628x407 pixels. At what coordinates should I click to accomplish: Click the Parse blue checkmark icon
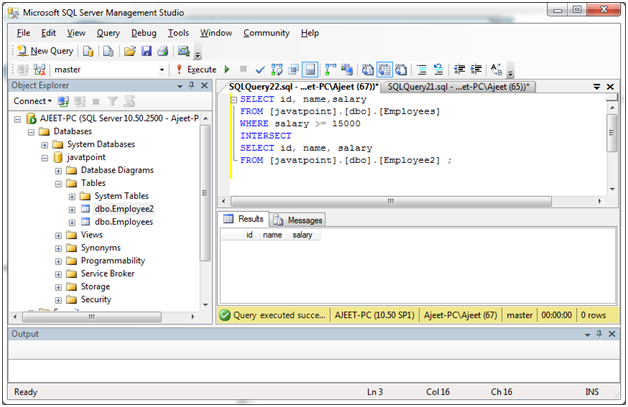260,70
